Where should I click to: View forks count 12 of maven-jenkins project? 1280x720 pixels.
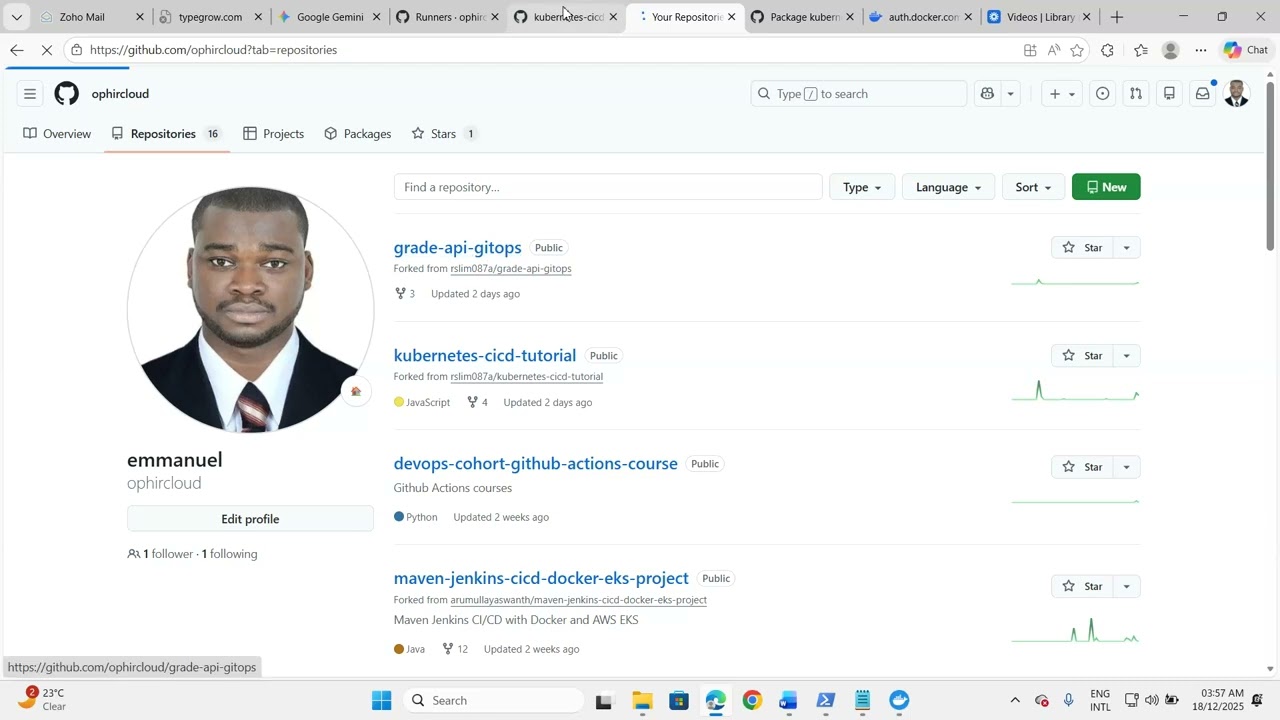tap(455, 649)
